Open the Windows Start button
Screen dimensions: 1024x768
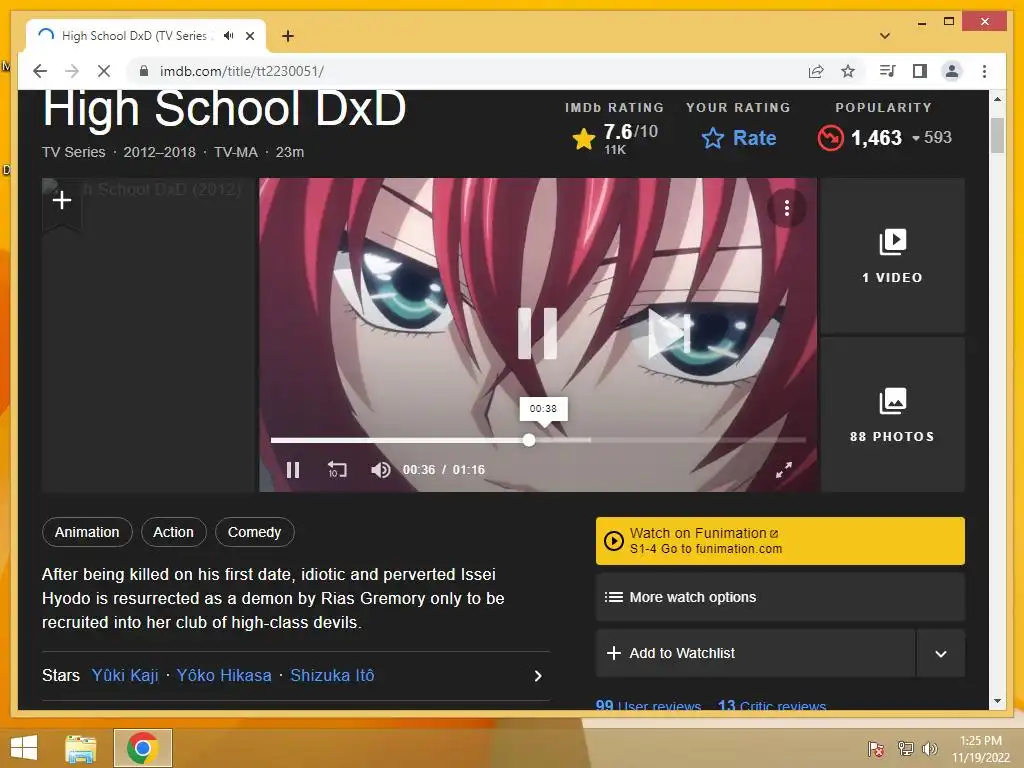click(24, 748)
